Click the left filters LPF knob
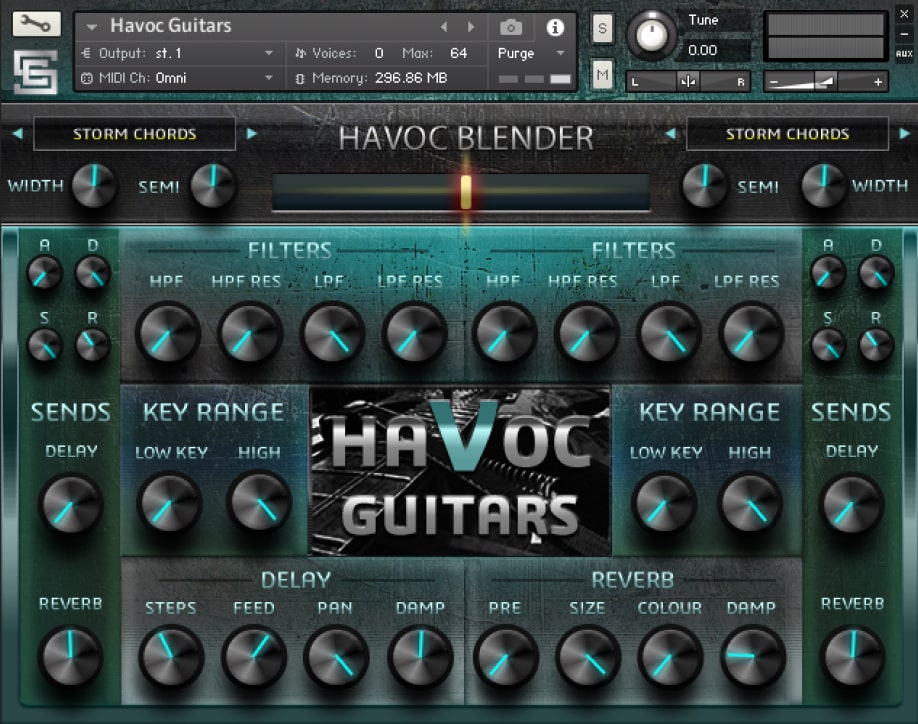This screenshot has width=918, height=724. coord(333,334)
